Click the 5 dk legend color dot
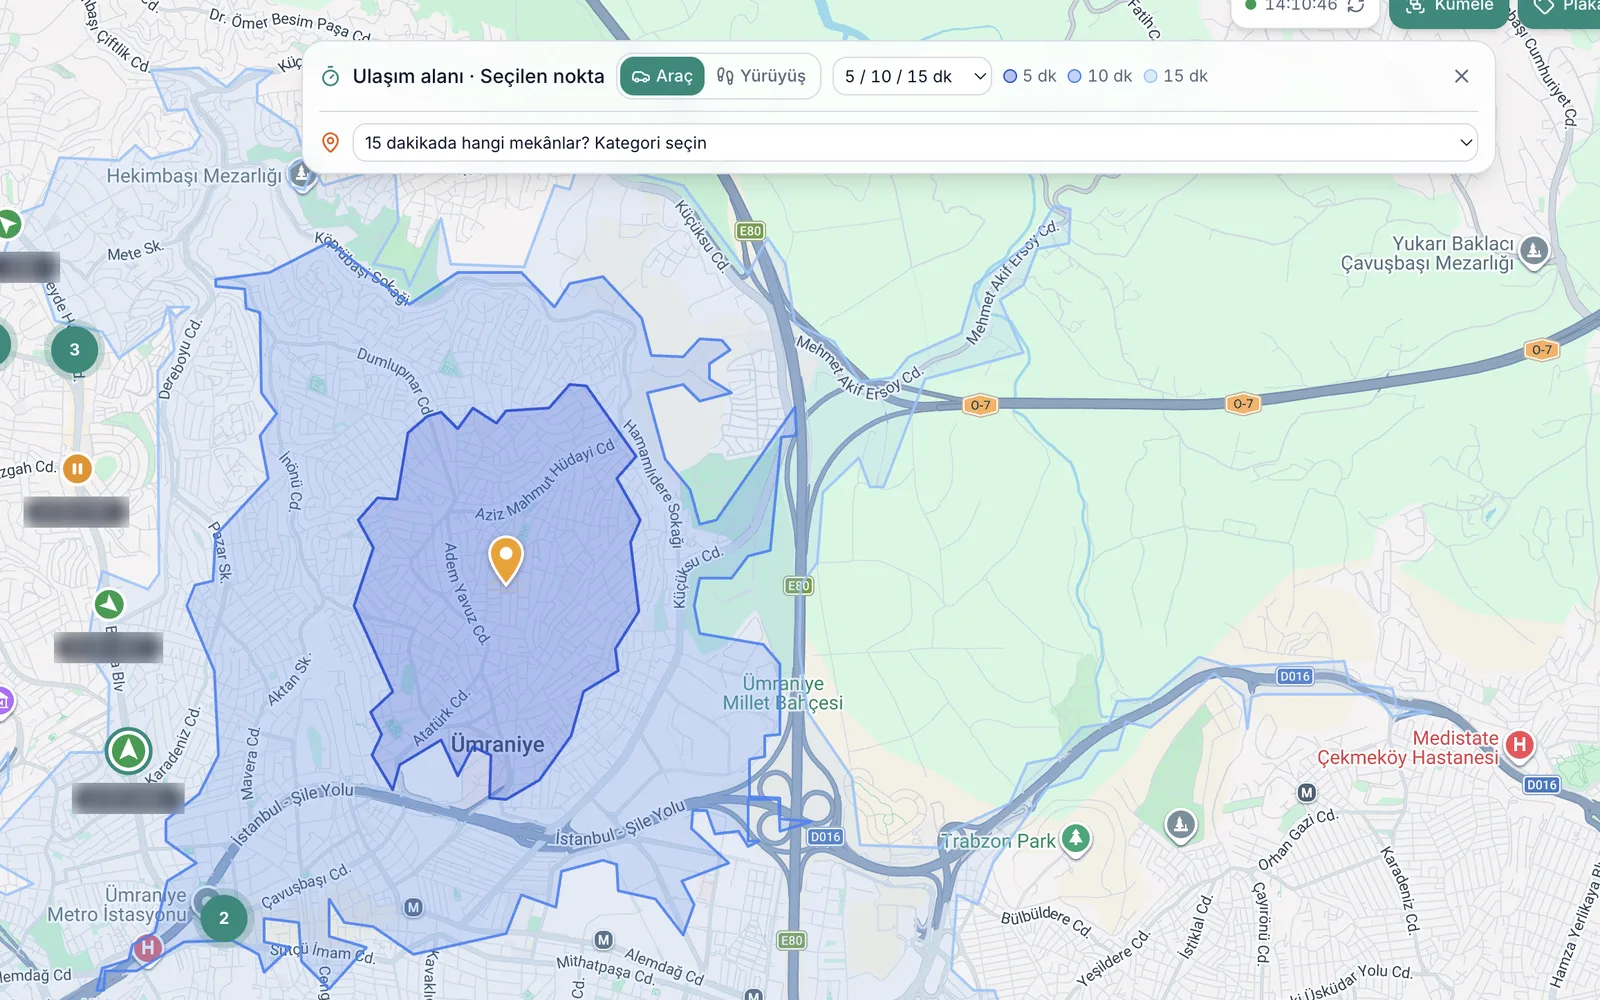 [x=1010, y=76]
